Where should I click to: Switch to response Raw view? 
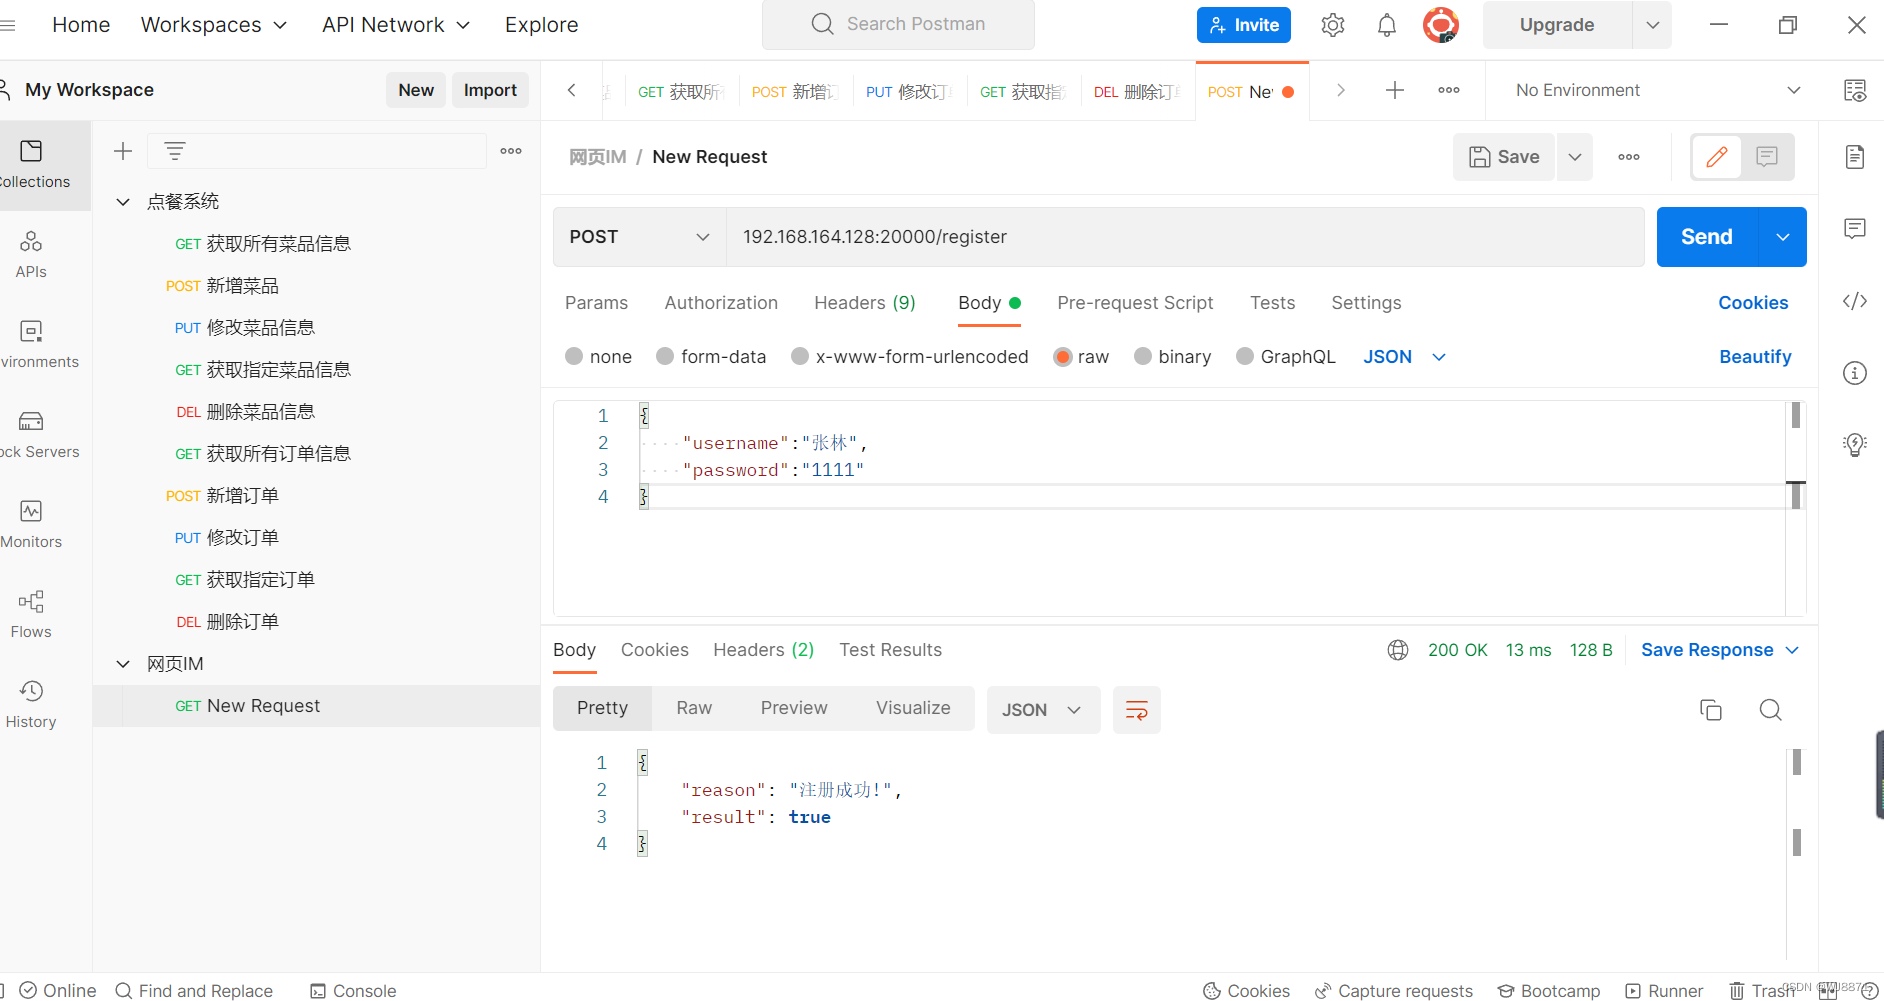[694, 708]
